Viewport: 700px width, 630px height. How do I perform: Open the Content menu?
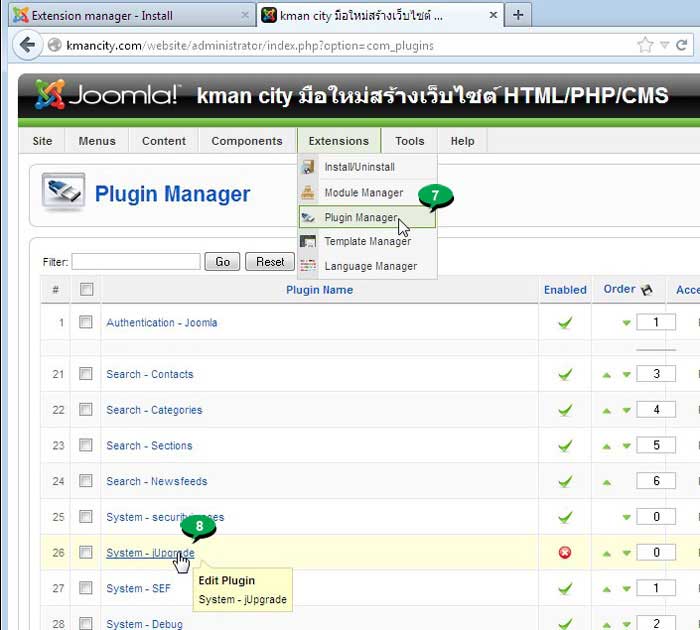point(164,141)
